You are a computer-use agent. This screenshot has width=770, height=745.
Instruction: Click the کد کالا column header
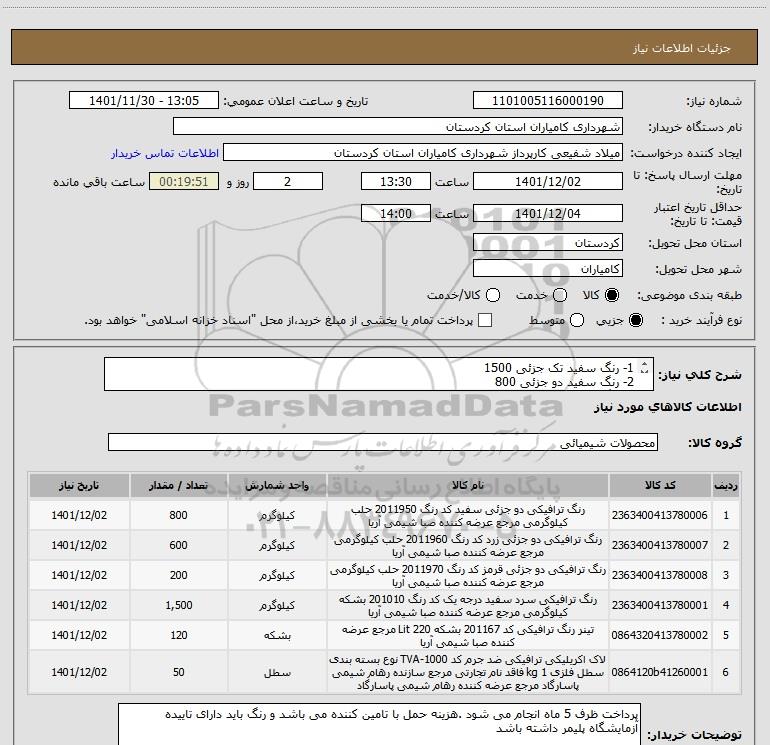point(660,486)
